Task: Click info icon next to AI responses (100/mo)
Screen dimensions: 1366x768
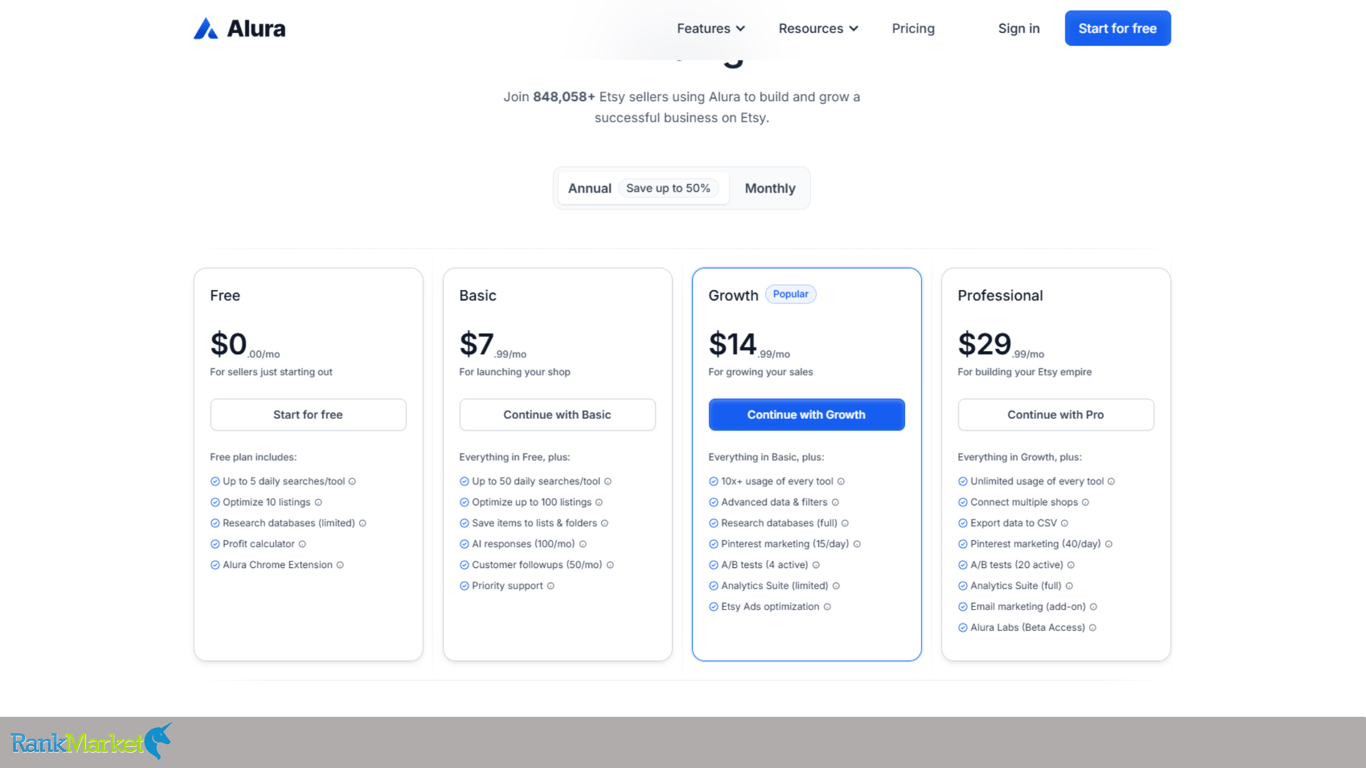Action: point(583,544)
